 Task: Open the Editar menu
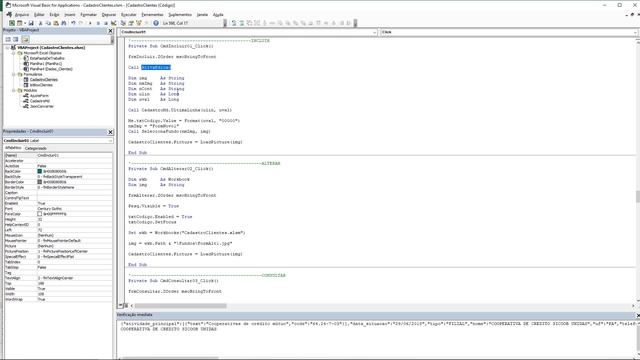click(39, 14)
